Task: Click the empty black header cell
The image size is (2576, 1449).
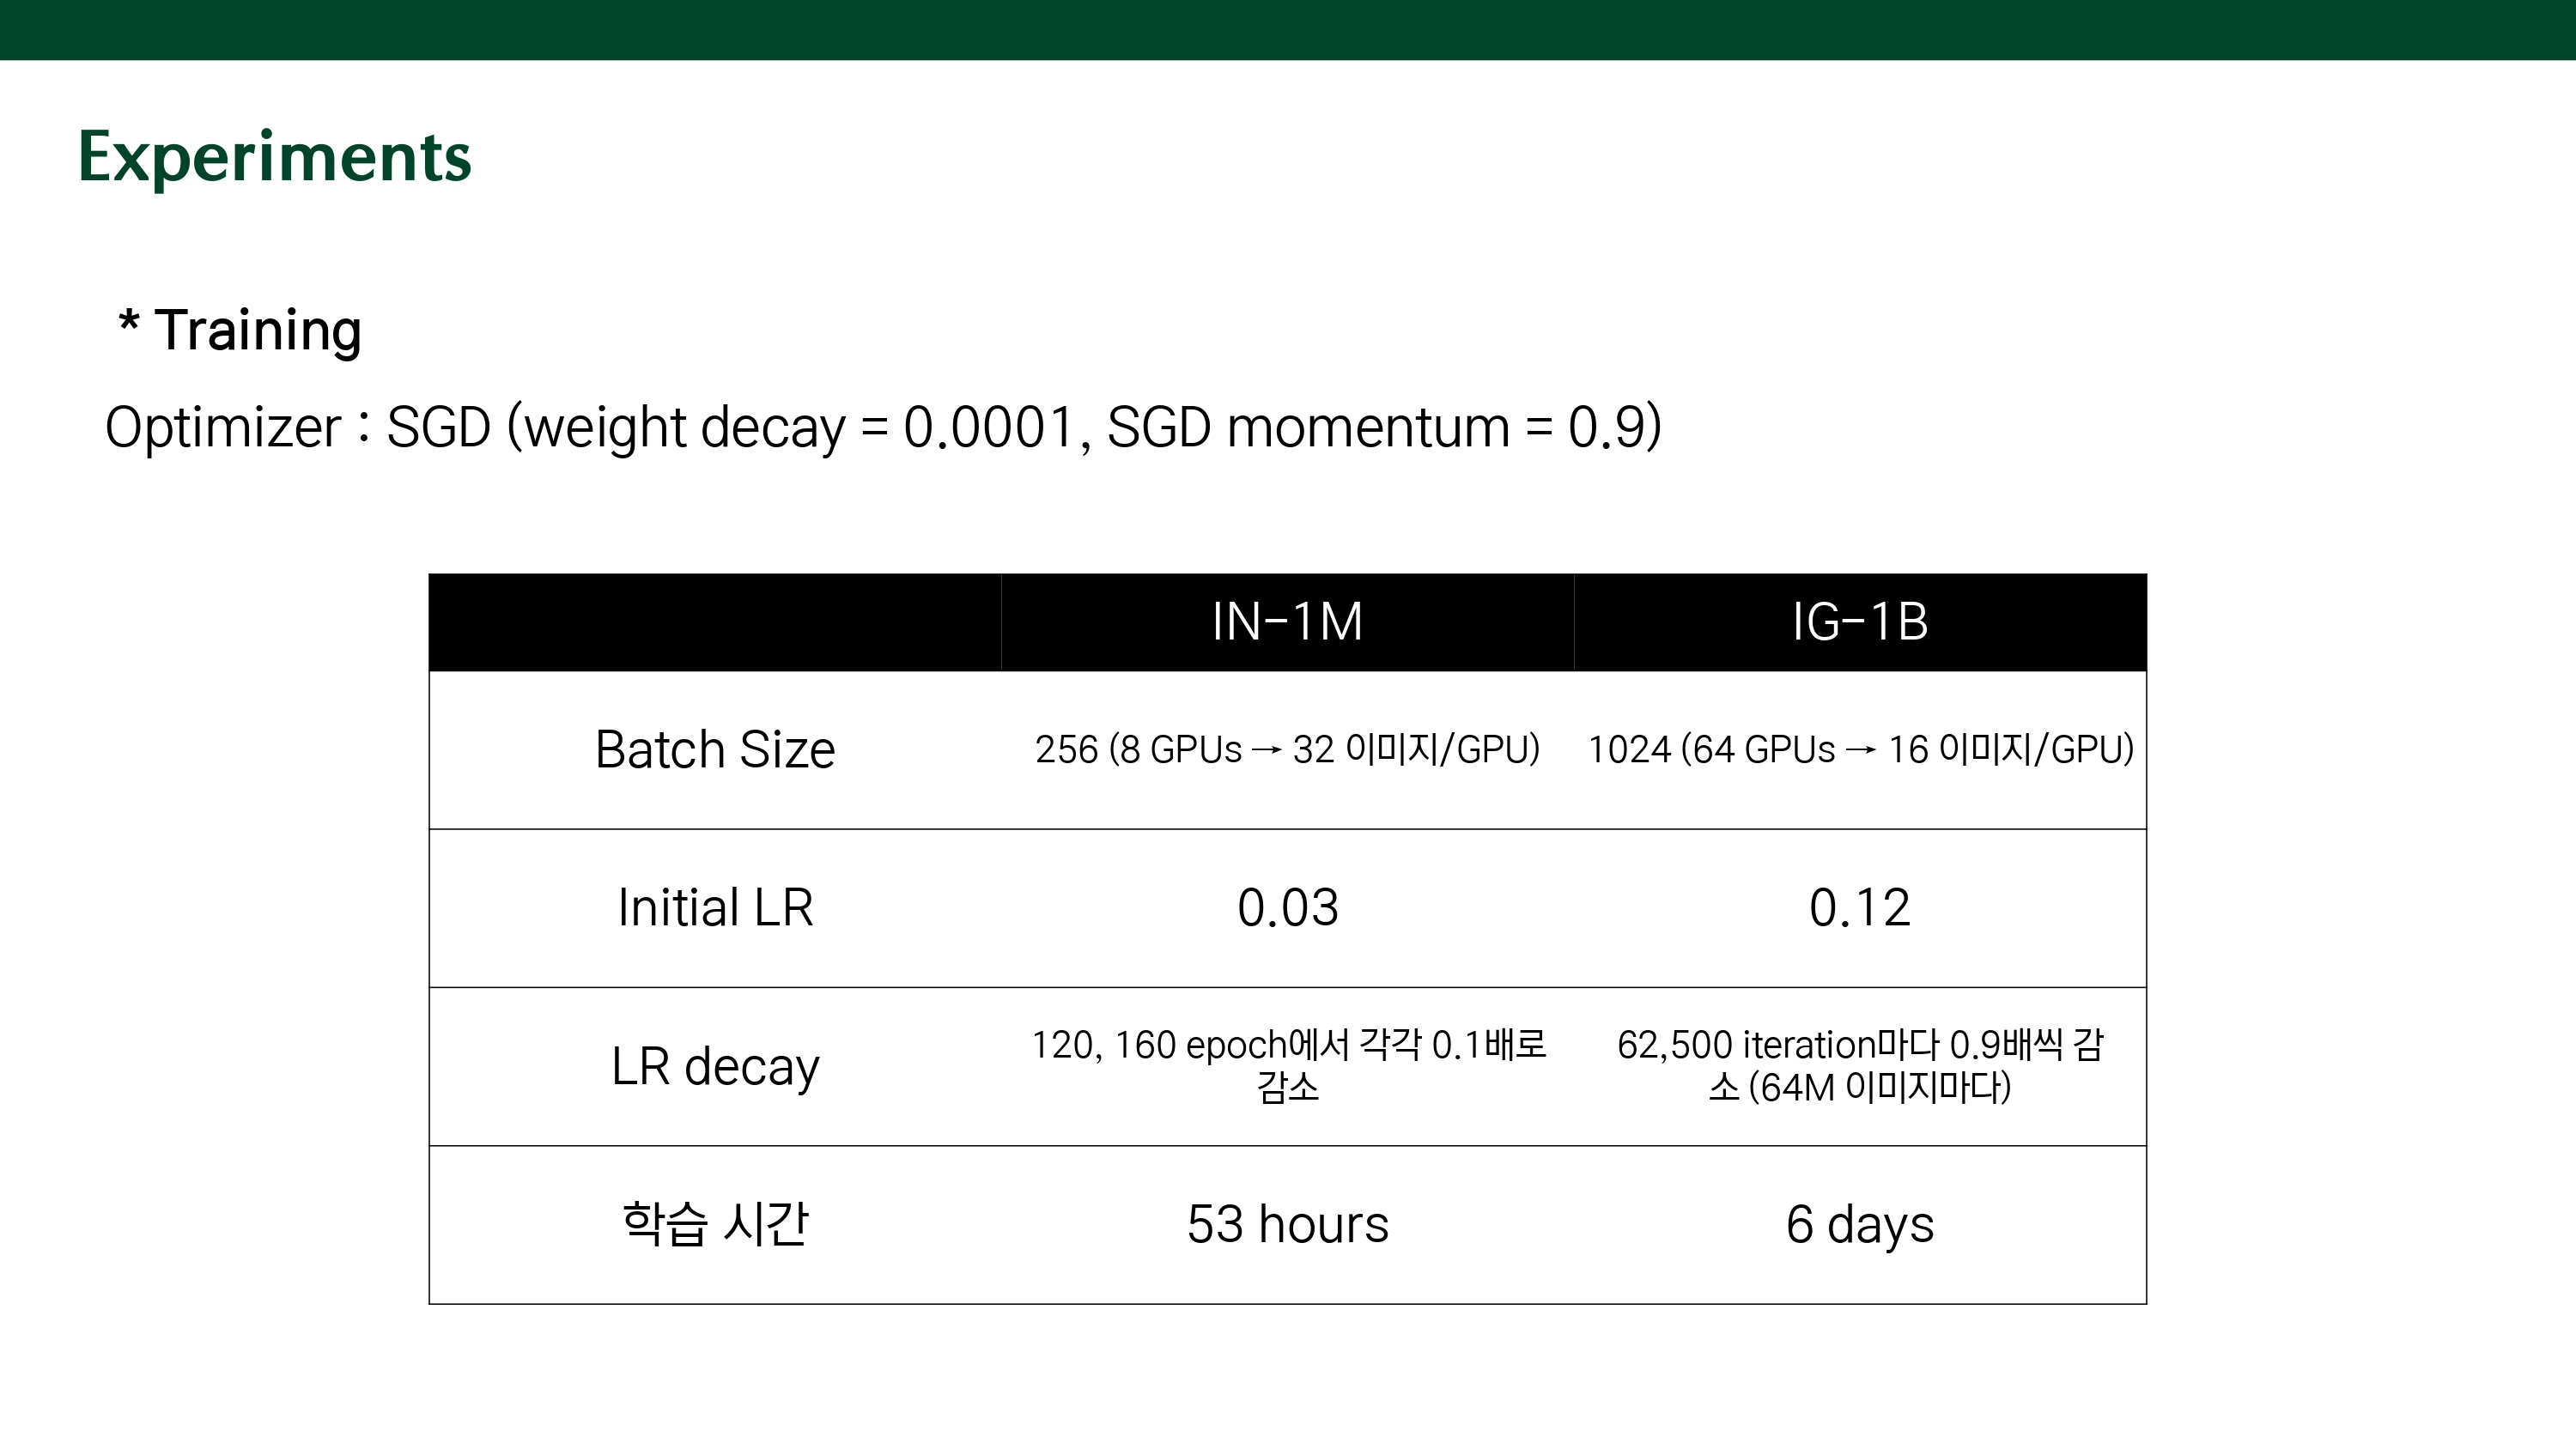Action: click(x=715, y=622)
